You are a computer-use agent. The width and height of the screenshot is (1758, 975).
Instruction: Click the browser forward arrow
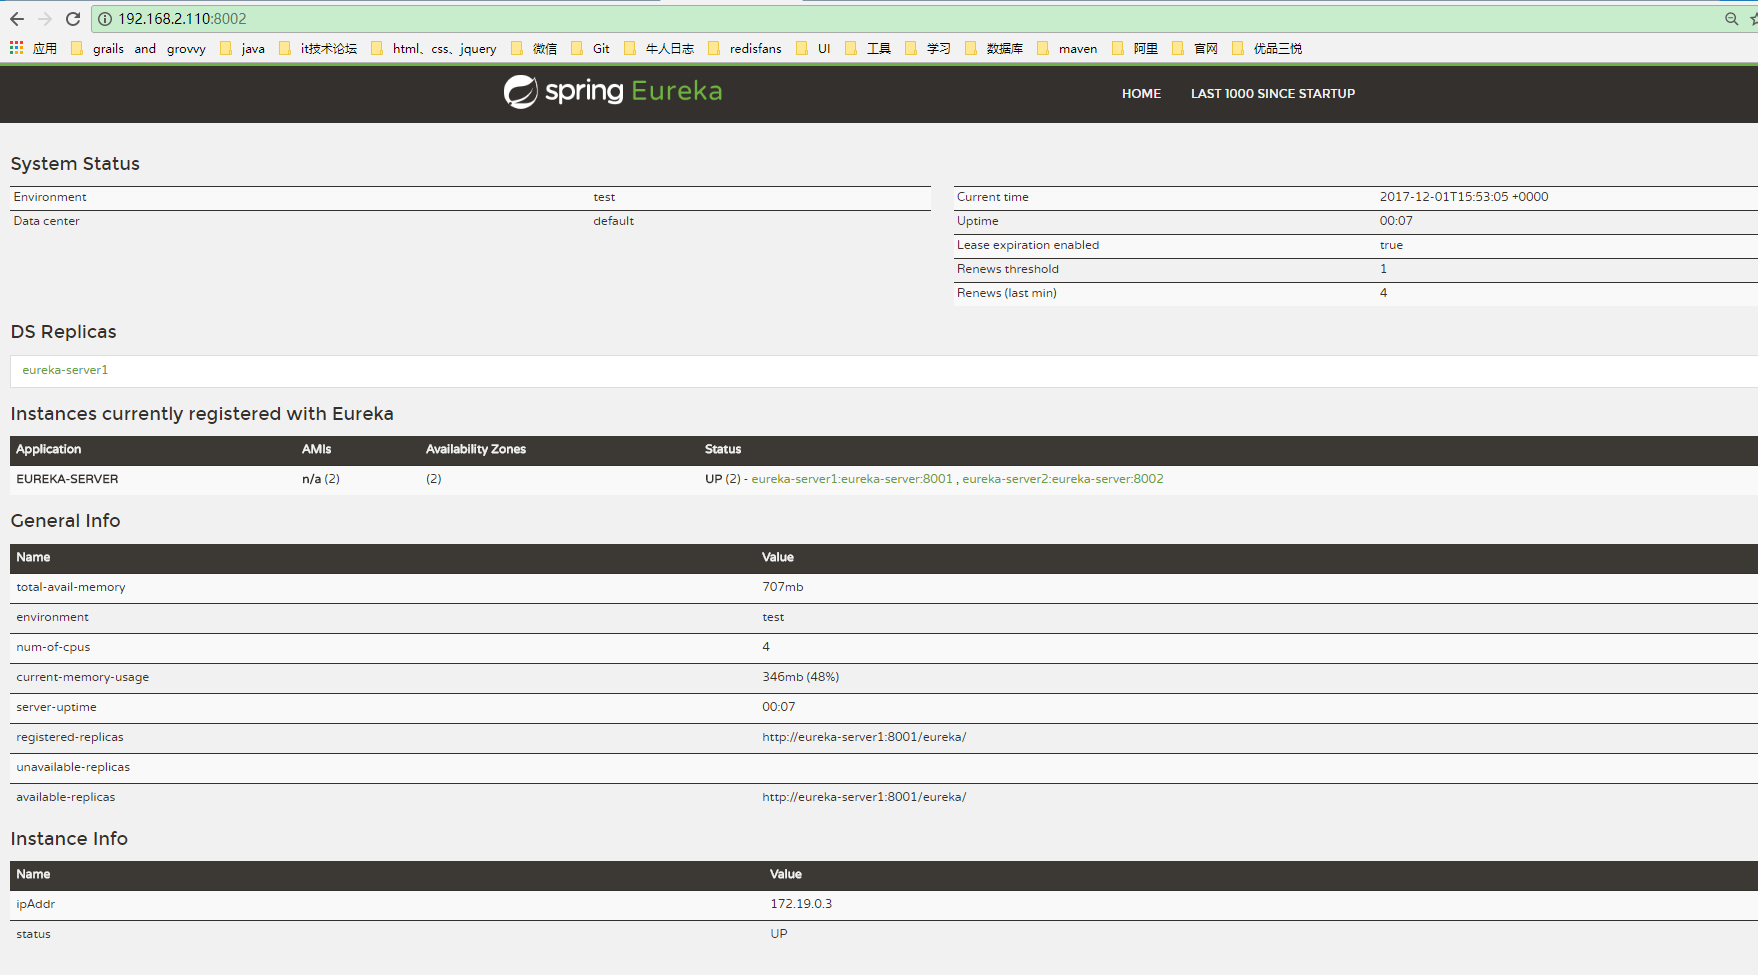point(45,19)
